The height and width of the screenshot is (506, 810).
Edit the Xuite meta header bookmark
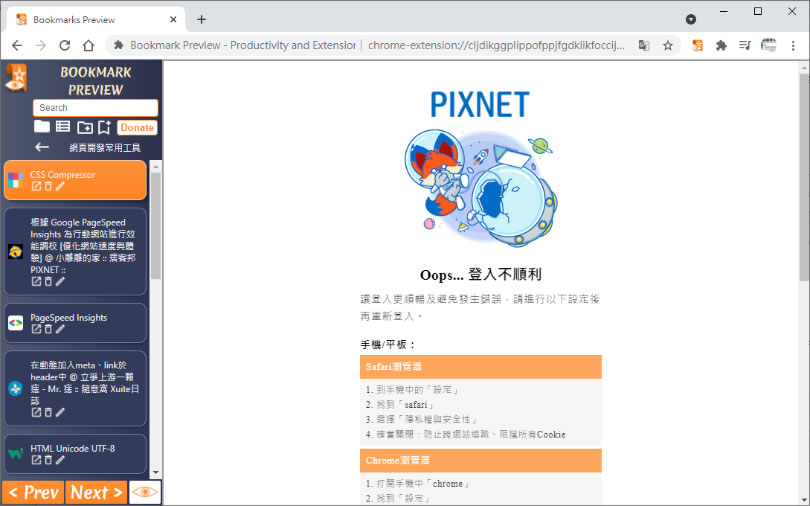[60, 412]
